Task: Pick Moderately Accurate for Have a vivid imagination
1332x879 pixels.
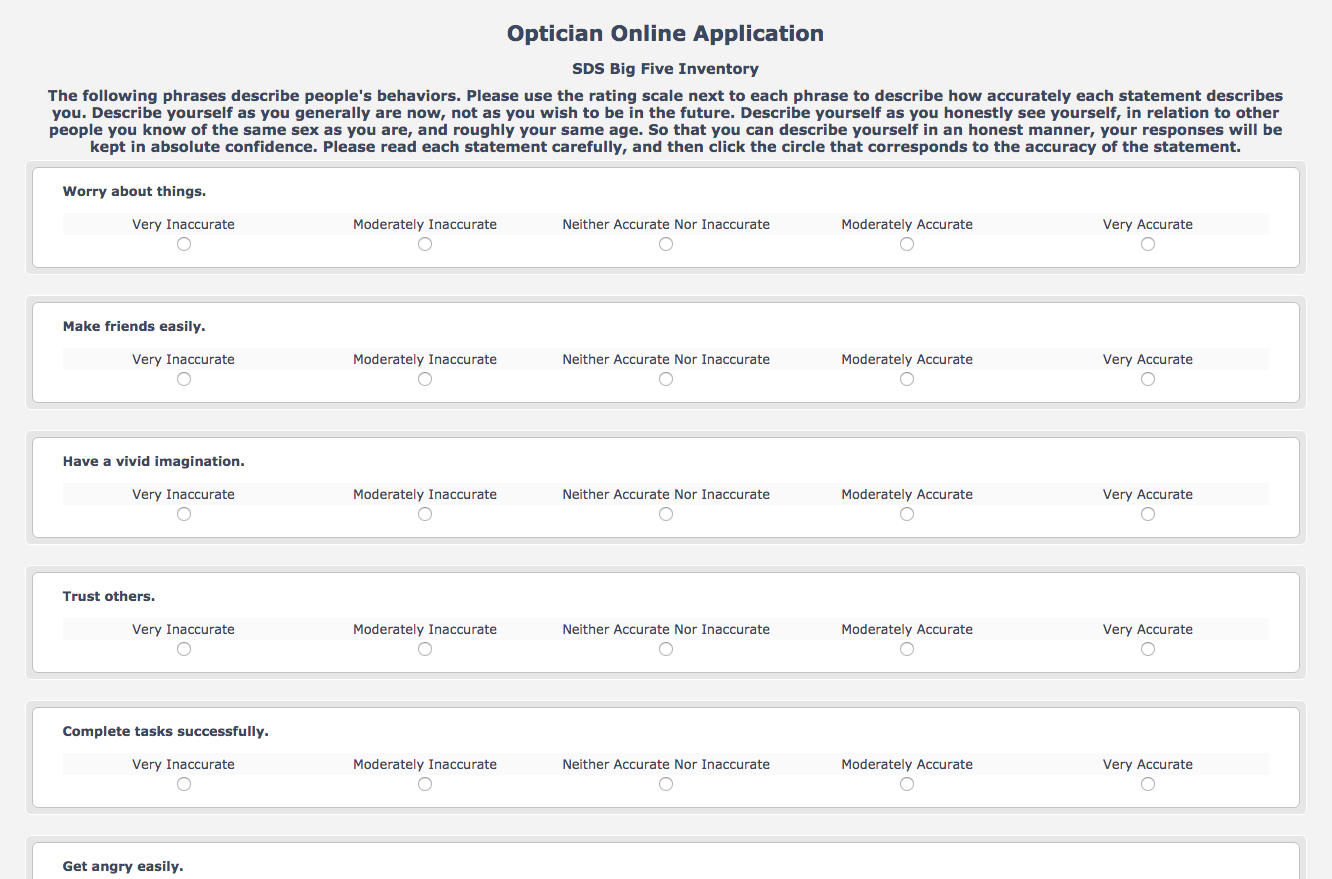Action: tap(907, 514)
